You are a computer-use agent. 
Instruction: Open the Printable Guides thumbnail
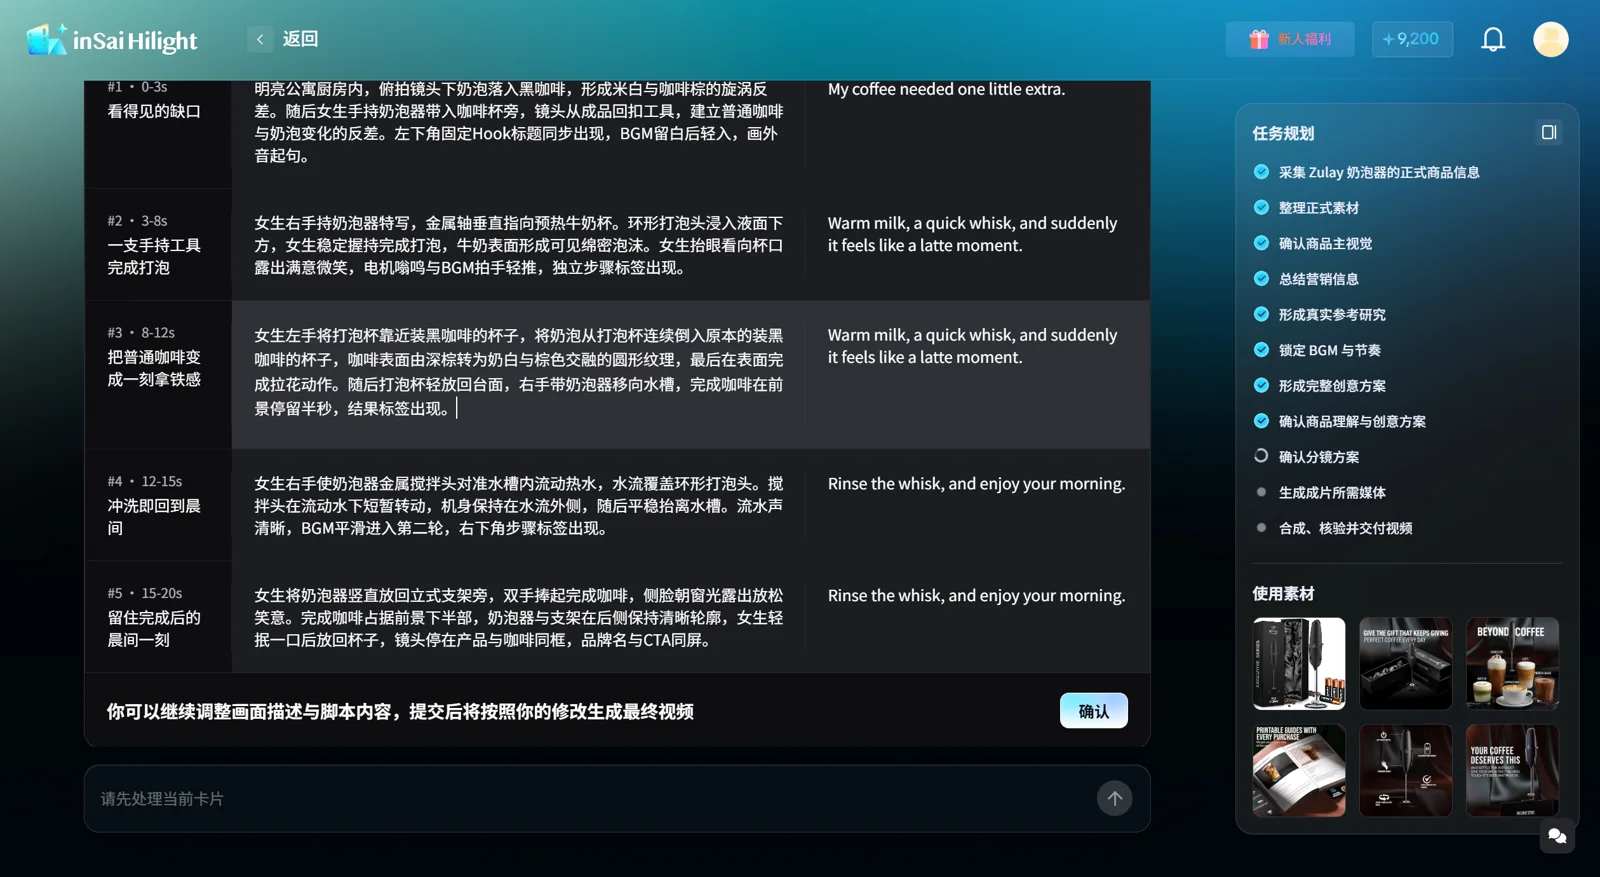1298,771
